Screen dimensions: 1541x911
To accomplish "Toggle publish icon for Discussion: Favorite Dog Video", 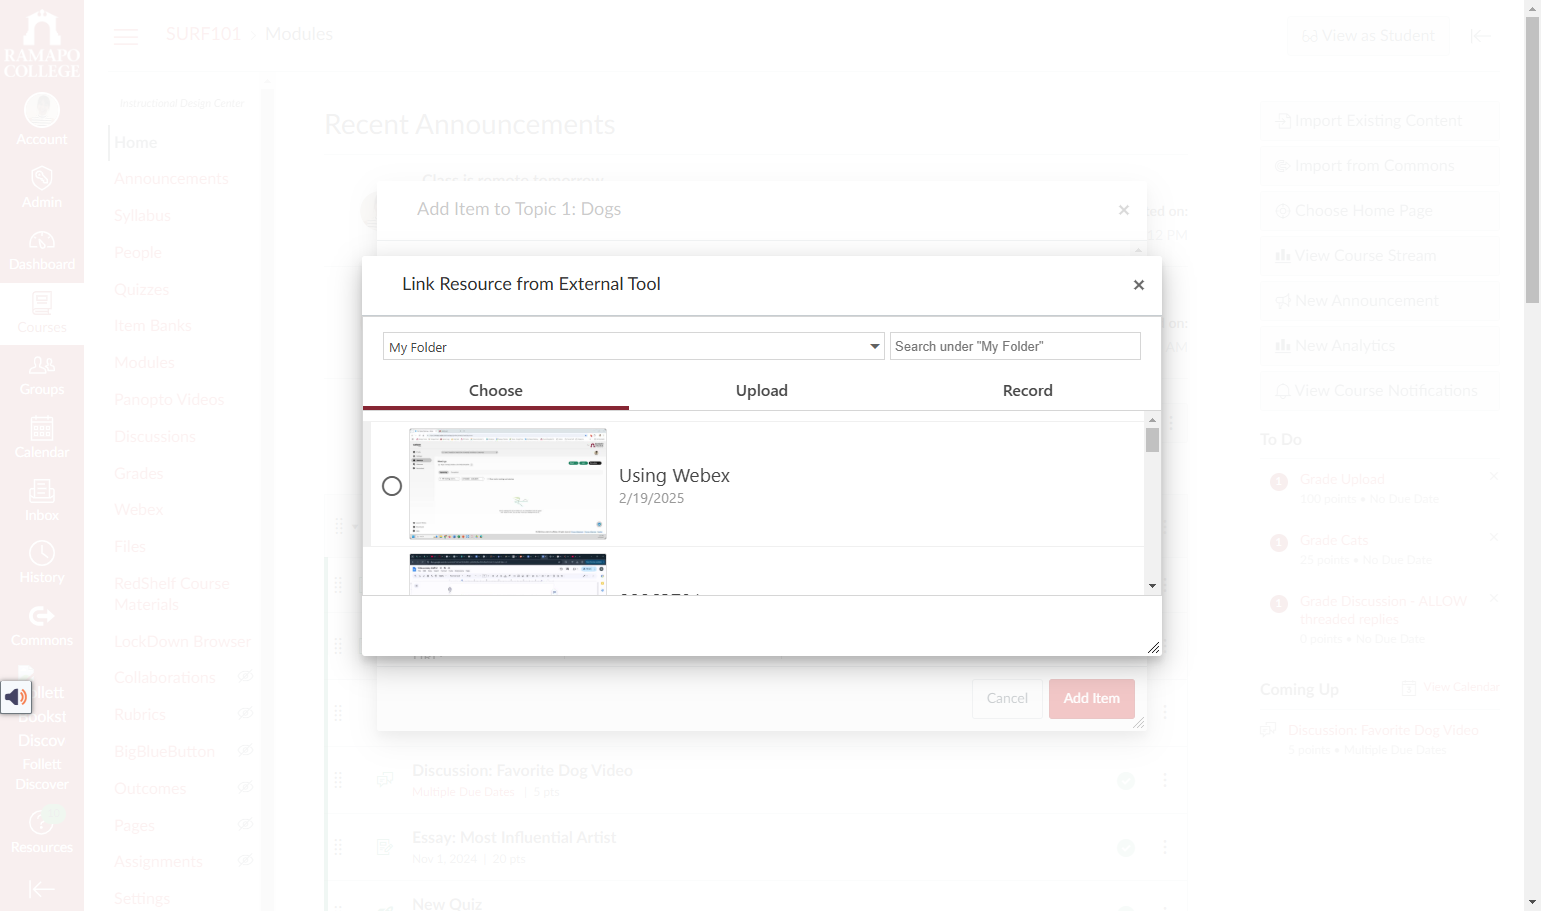I will click(1126, 781).
